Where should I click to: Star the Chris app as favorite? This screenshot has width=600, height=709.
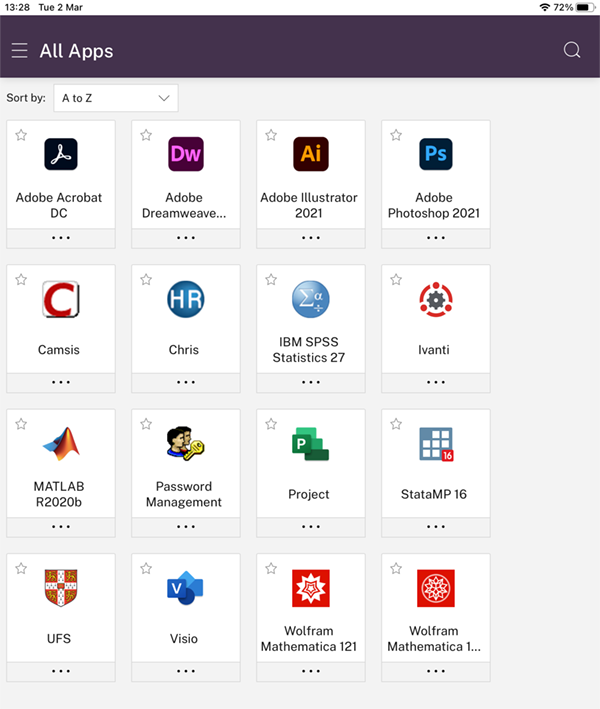click(x=146, y=279)
